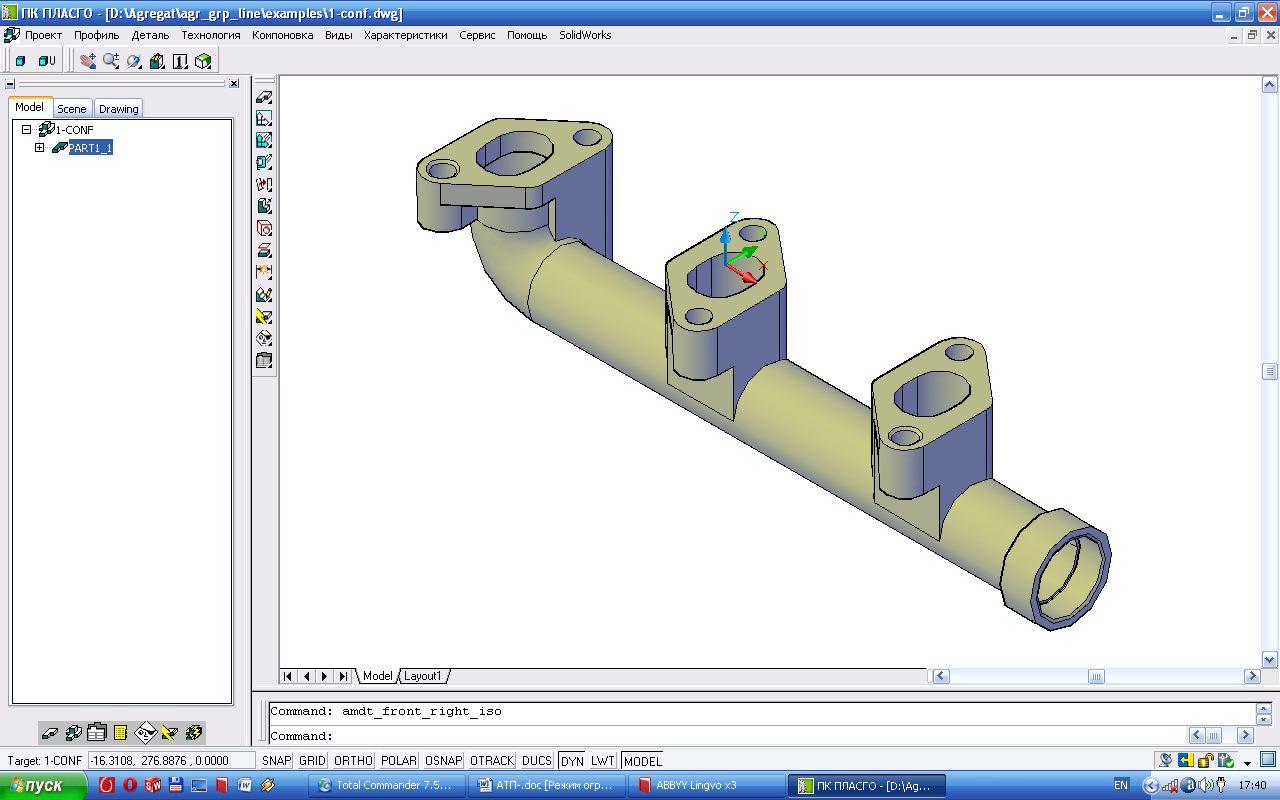The height and width of the screenshot is (800, 1280).
Task: Click the vertical toolbar icon with red arrows
Action: coord(264,185)
